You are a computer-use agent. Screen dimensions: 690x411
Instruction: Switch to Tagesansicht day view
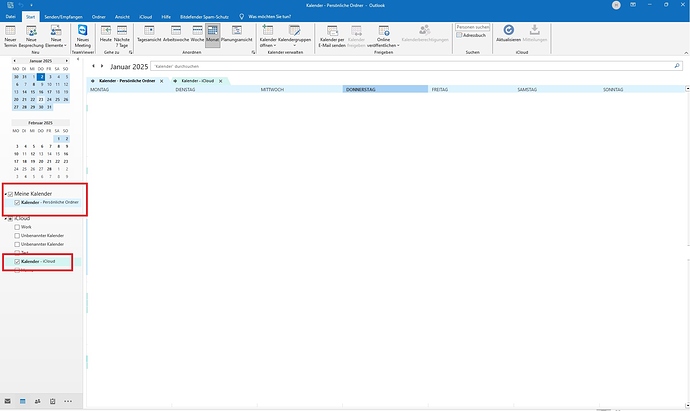[149, 34]
